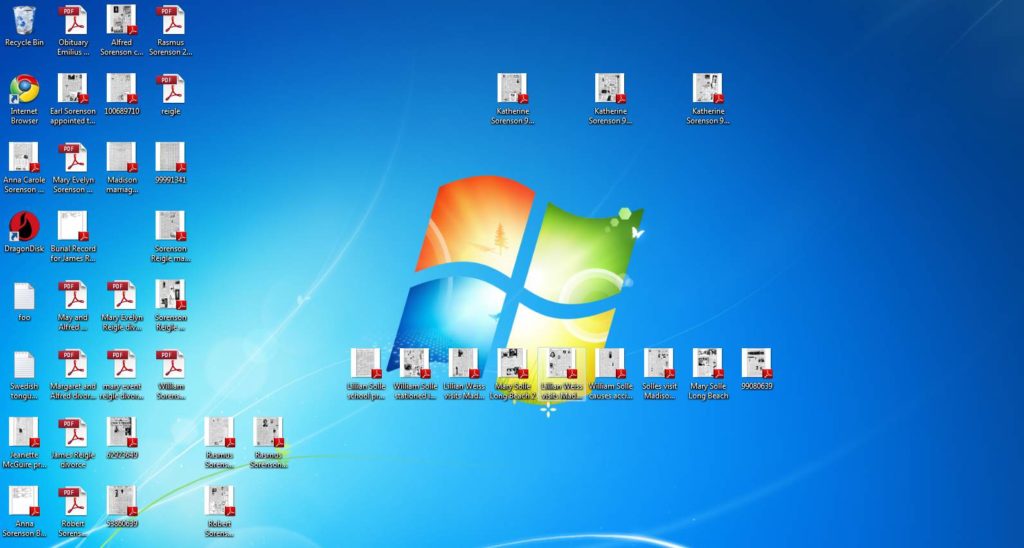Open Burial Record for James R PDF
This screenshot has height=548, width=1024.
point(73,226)
